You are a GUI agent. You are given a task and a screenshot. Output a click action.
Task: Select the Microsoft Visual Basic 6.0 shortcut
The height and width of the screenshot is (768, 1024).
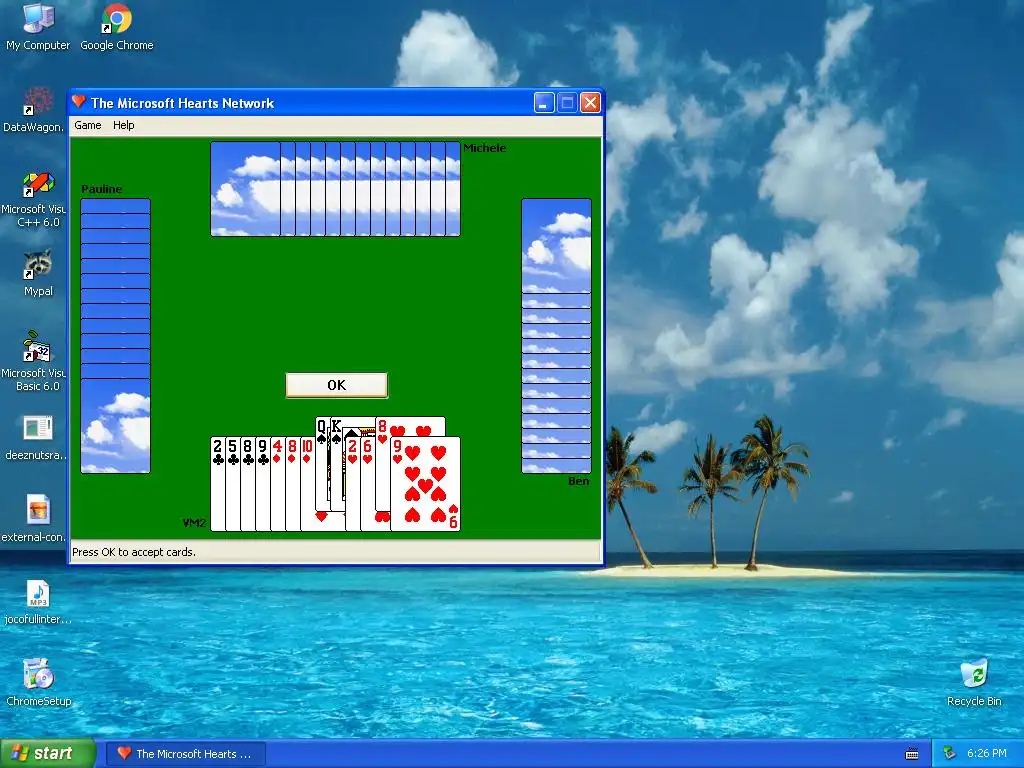(x=34, y=361)
